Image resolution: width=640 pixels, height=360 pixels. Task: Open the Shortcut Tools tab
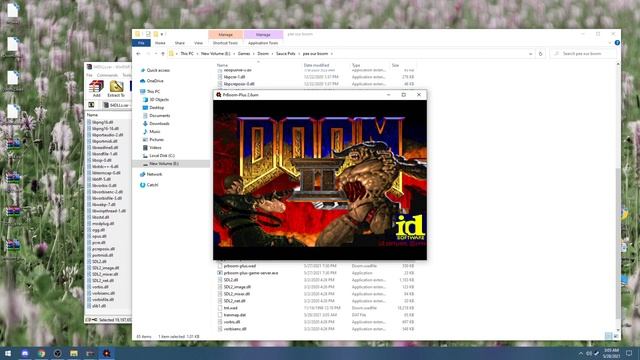[225, 43]
